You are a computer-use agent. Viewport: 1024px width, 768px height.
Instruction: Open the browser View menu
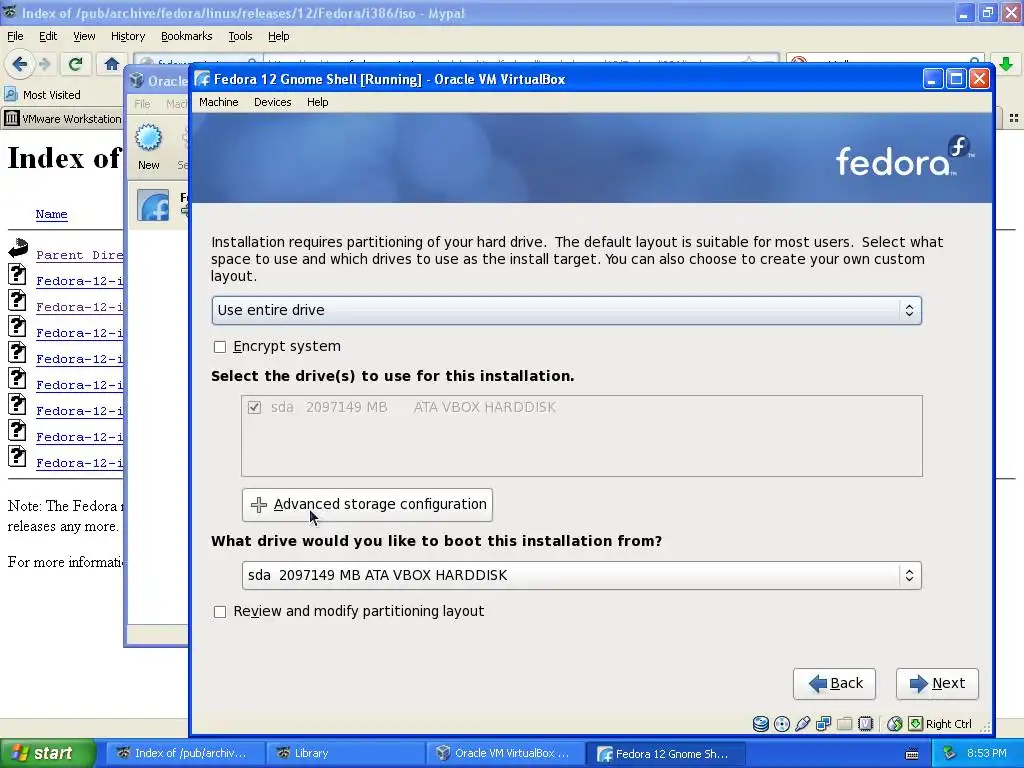[x=84, y=36]
